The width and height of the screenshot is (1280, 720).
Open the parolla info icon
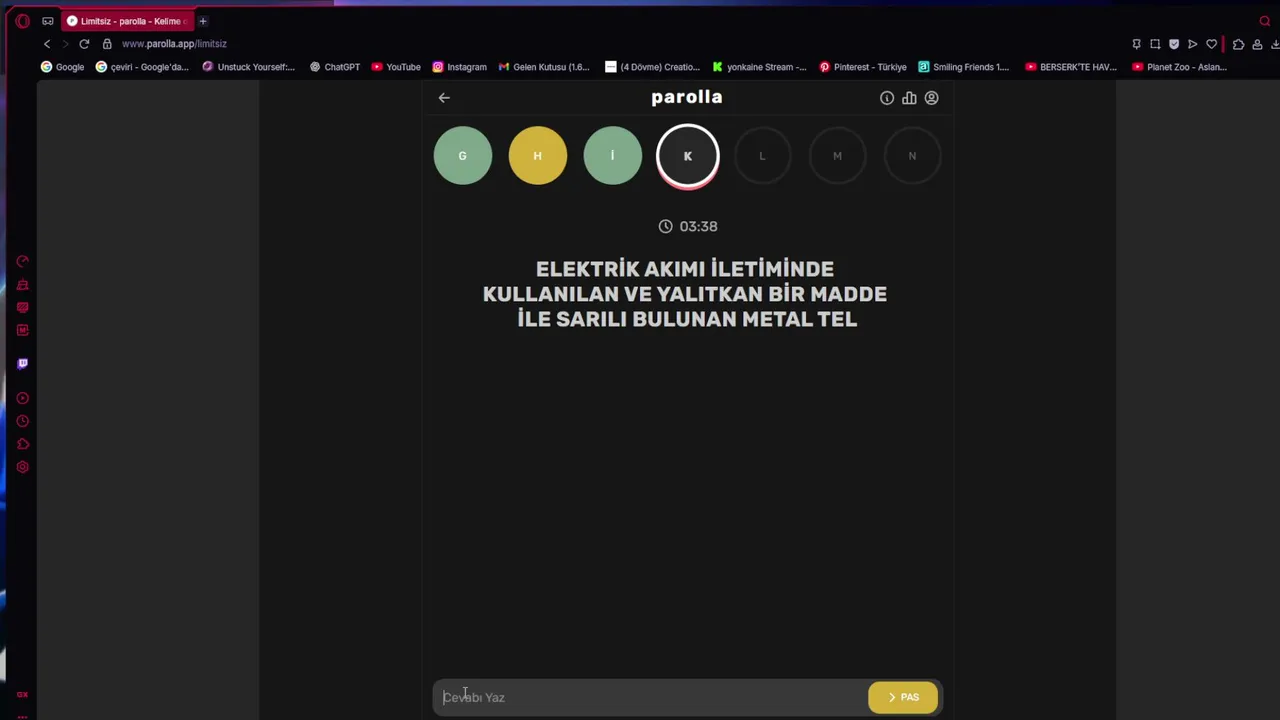887,98
